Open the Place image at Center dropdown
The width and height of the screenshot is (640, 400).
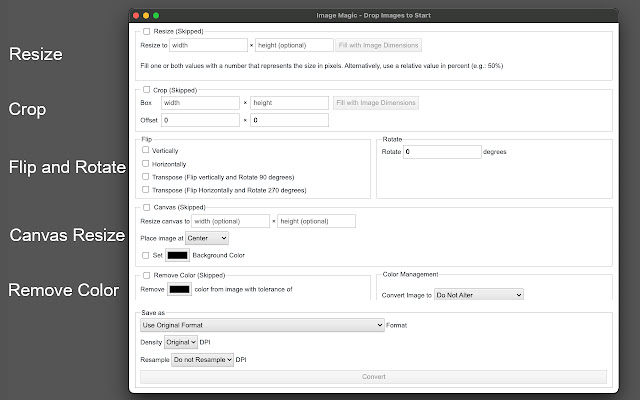(206, 238)
